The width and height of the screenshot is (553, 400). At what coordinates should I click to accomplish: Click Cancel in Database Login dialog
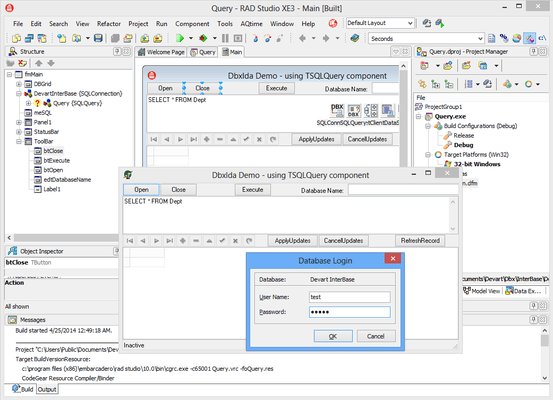376,336
